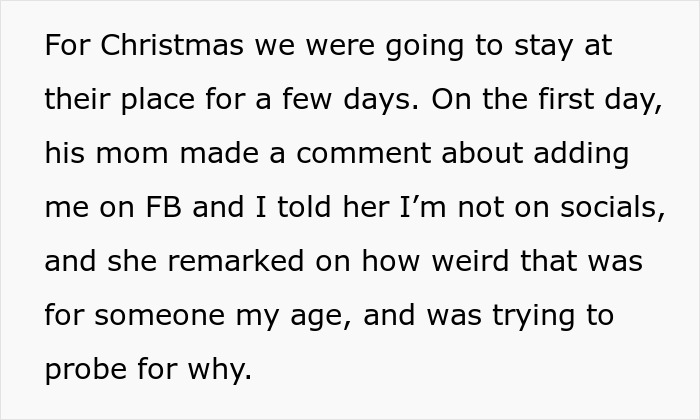Click the word "probe"

[x=84, y=370]
